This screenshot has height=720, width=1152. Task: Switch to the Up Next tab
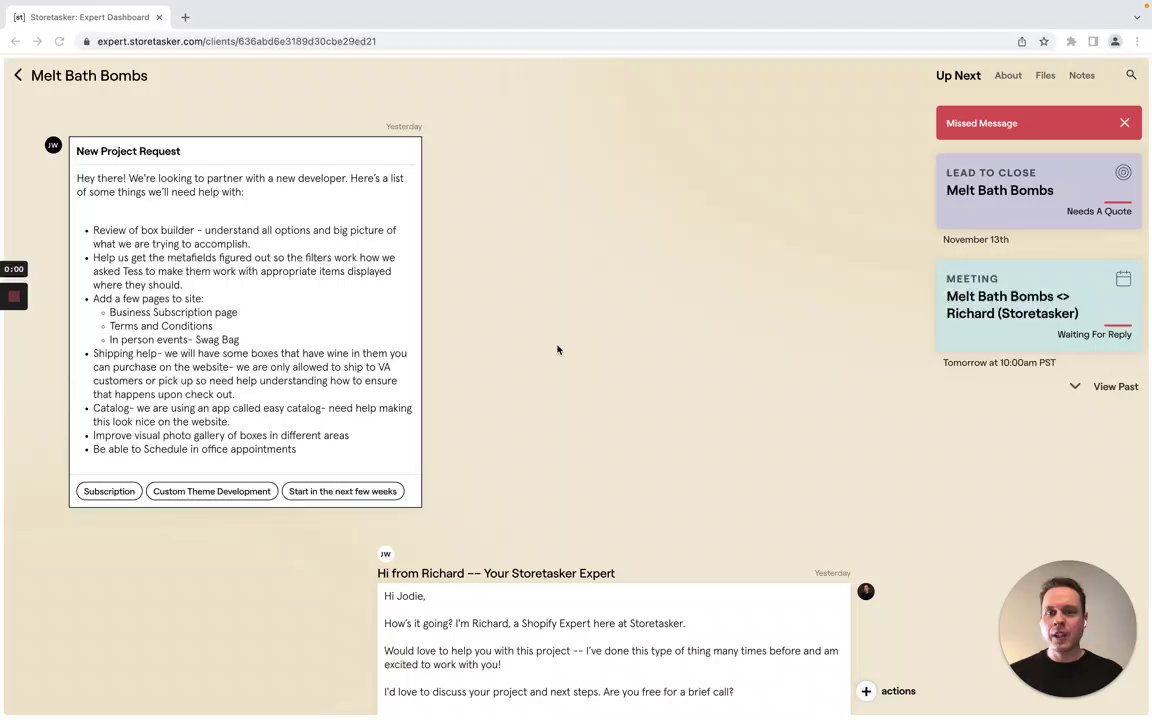pyautogui.click(x=957, y=75)
